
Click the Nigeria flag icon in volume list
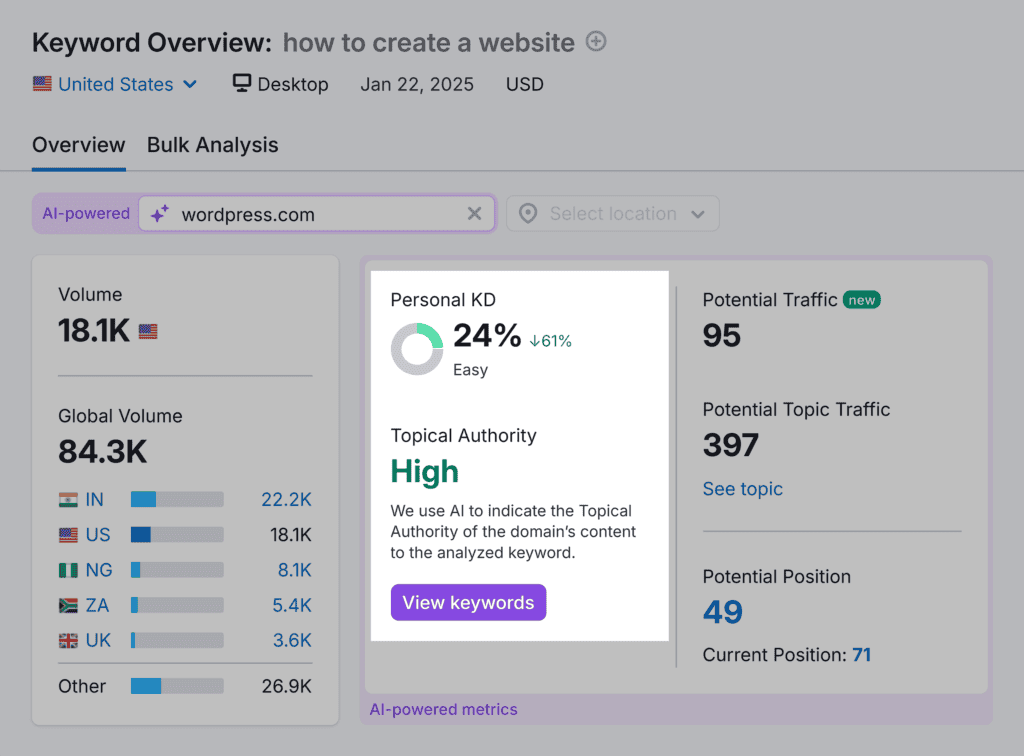click(x=68, y=570)
